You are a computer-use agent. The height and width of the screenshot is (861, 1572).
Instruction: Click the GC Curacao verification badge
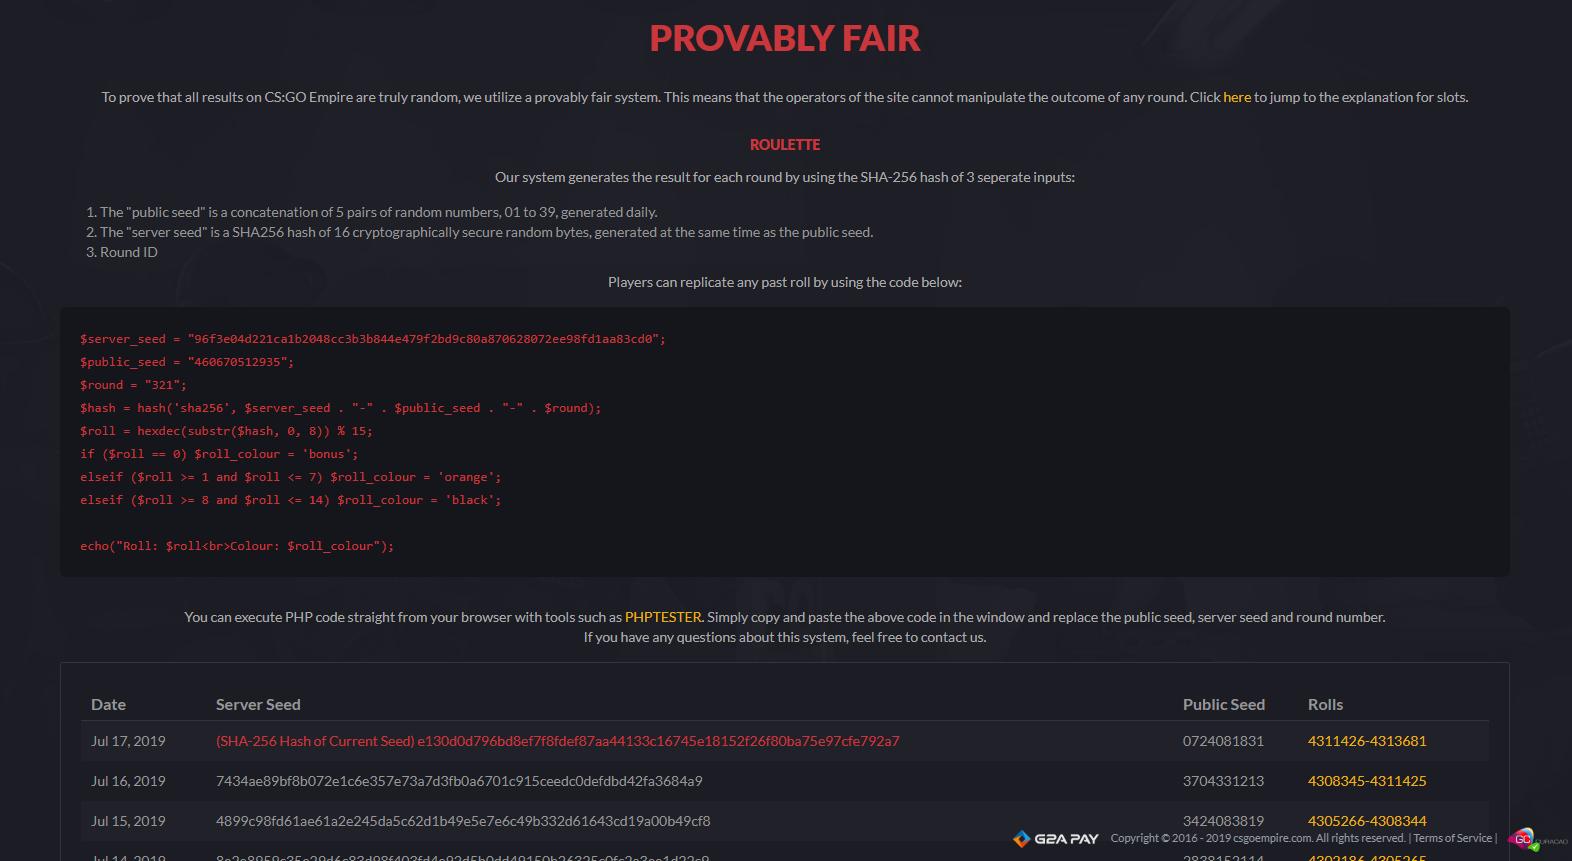(x=1537, y=840)
